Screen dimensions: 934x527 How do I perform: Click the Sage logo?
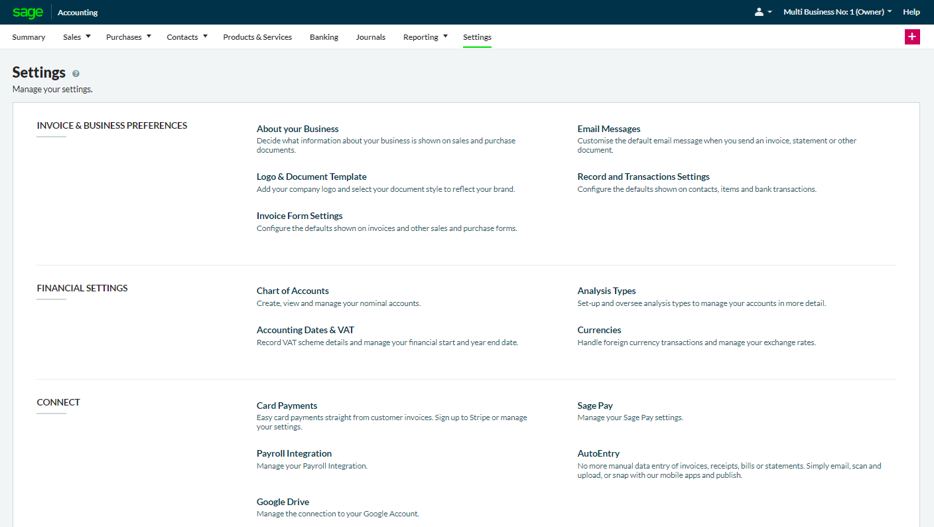point(28,12)
